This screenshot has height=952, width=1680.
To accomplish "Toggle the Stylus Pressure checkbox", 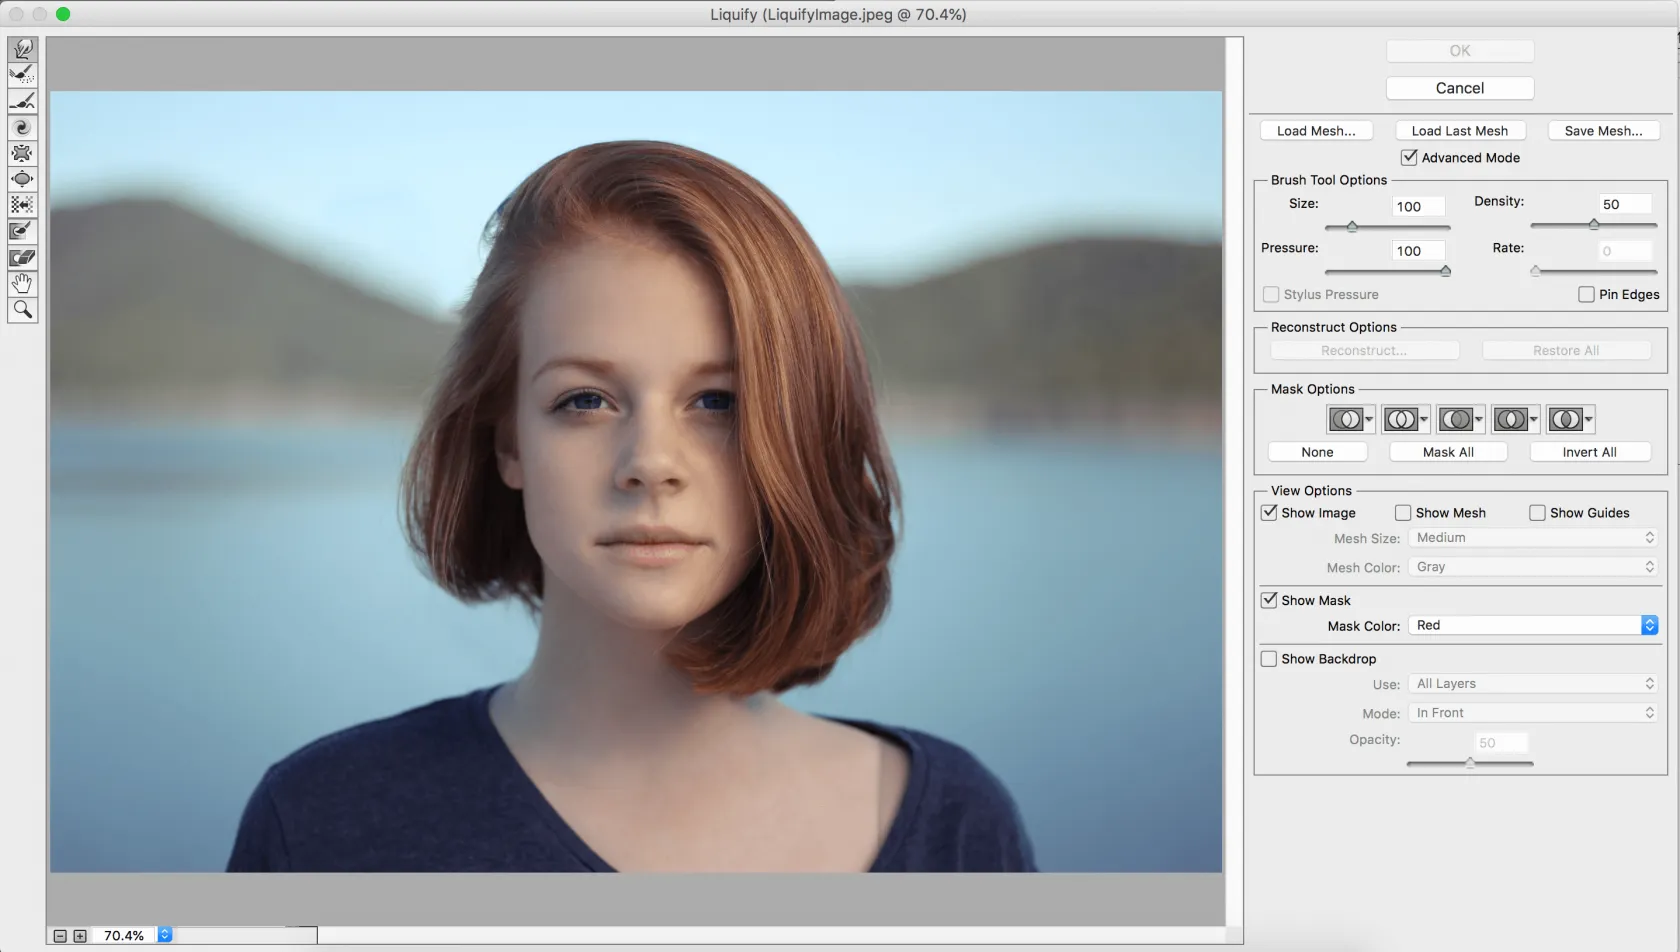I will (1271, 294).
